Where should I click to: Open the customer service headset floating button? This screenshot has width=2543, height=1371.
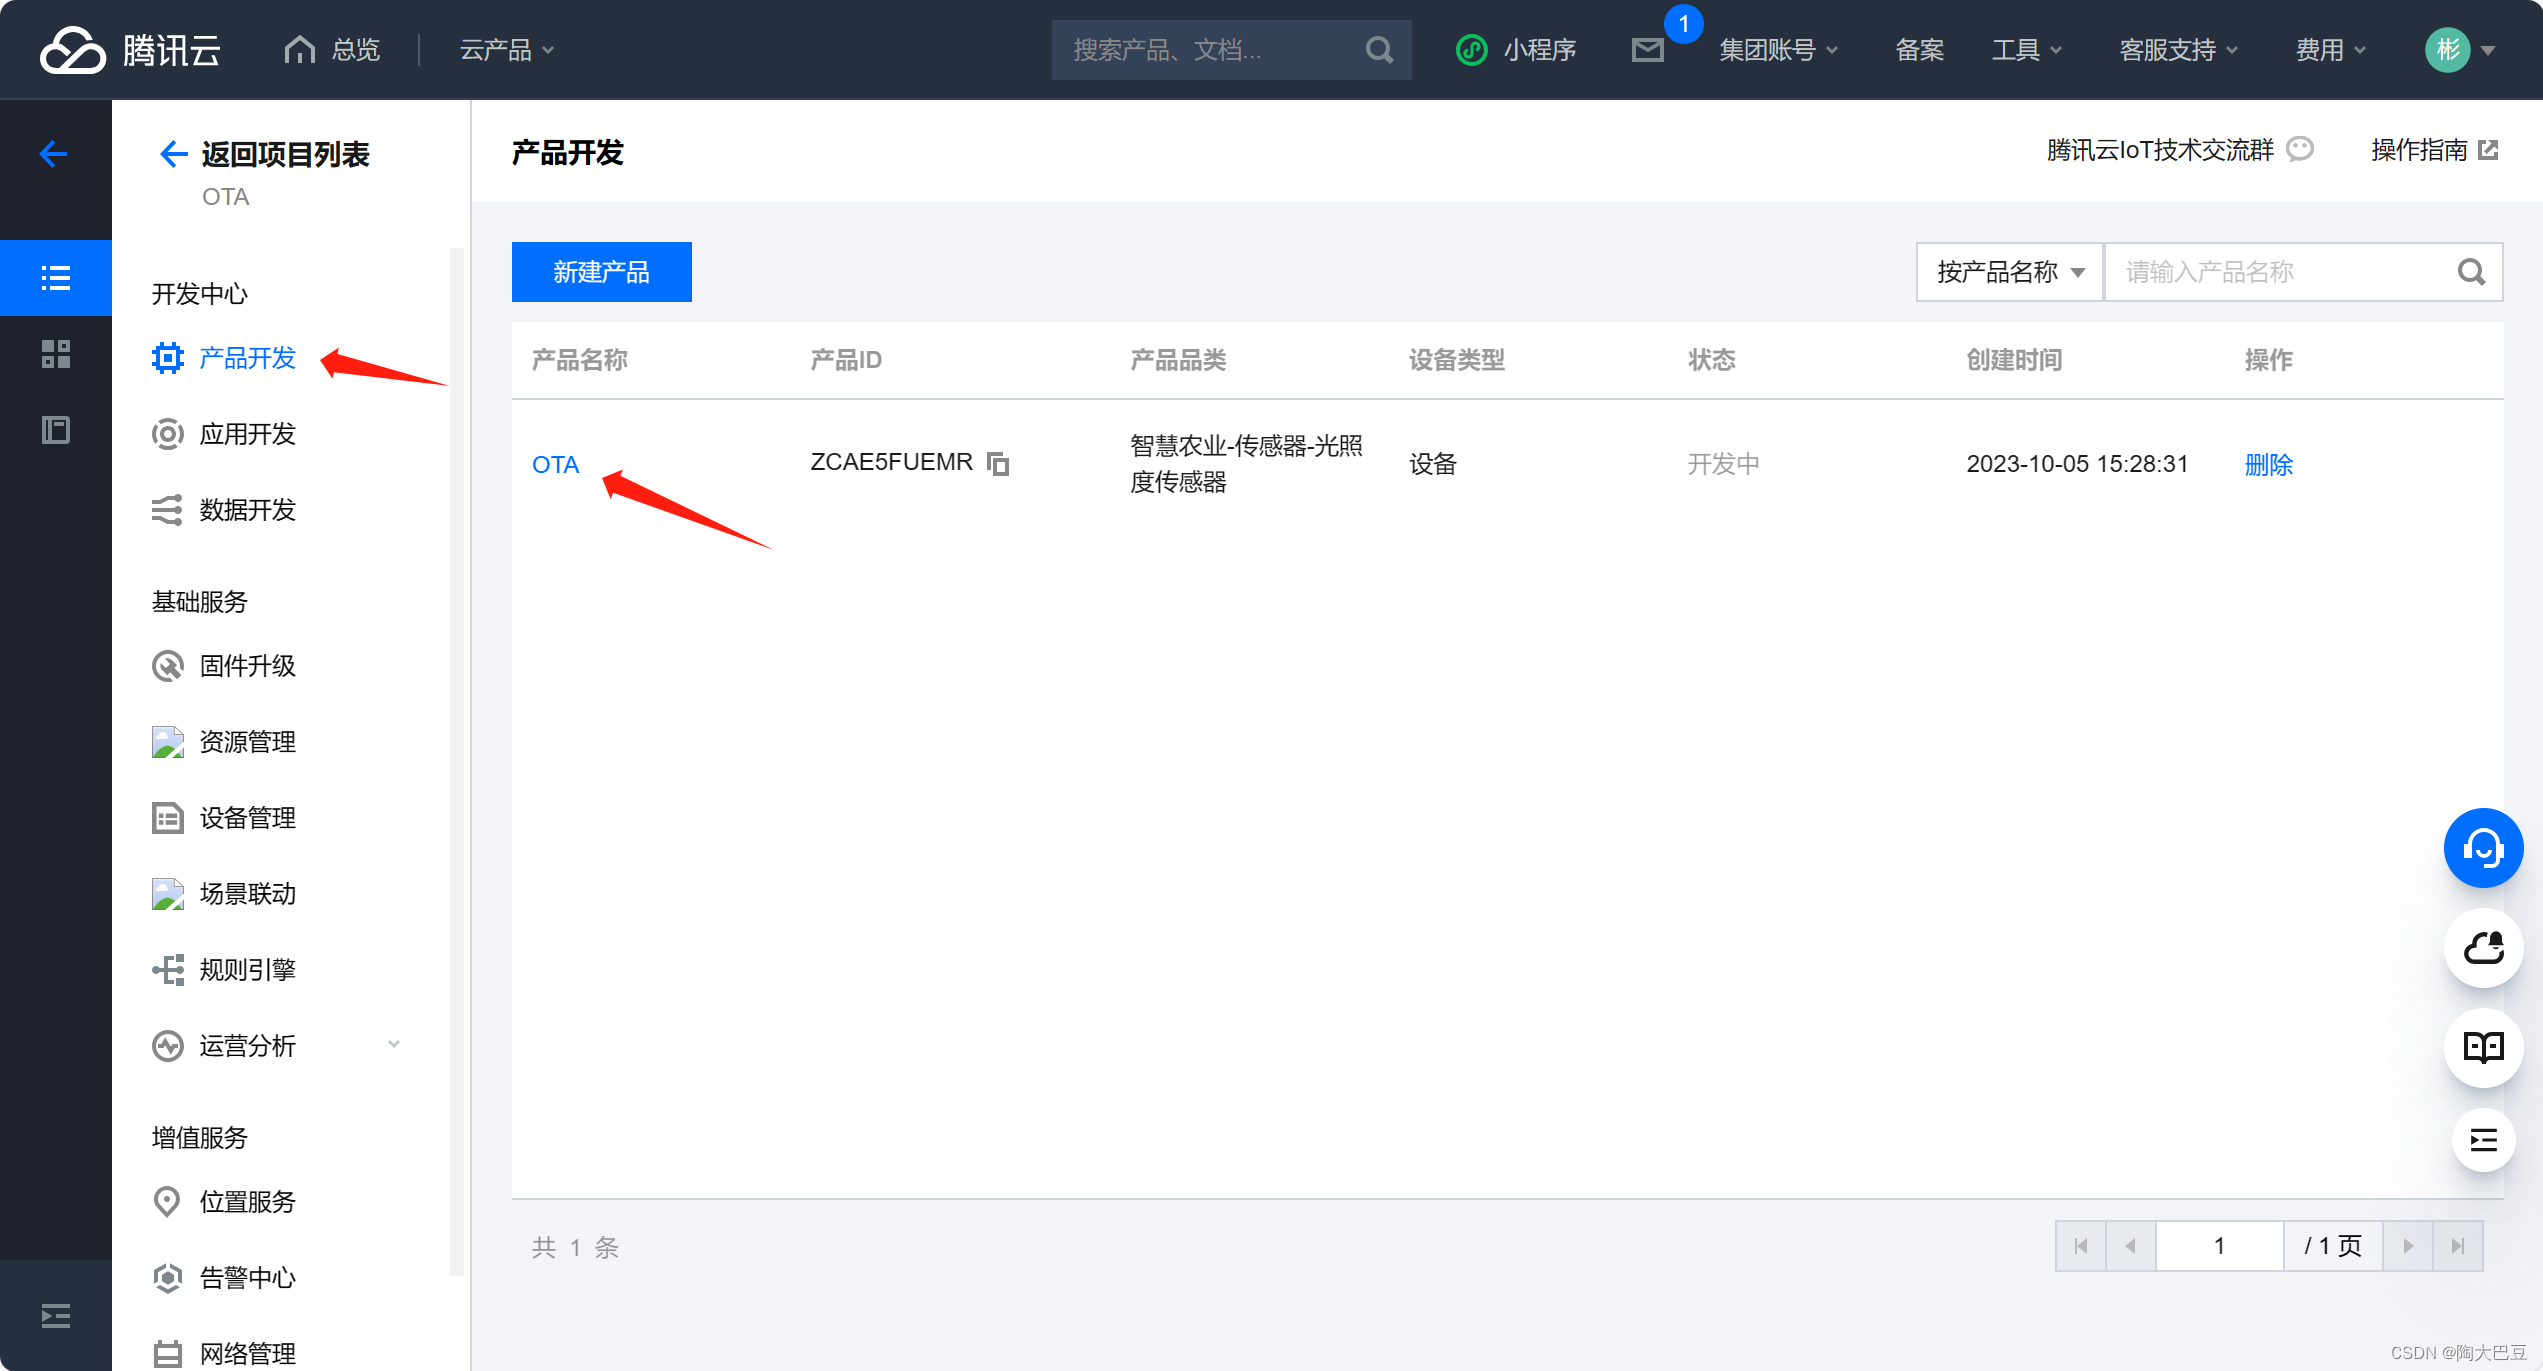(x=2483, y=848)
